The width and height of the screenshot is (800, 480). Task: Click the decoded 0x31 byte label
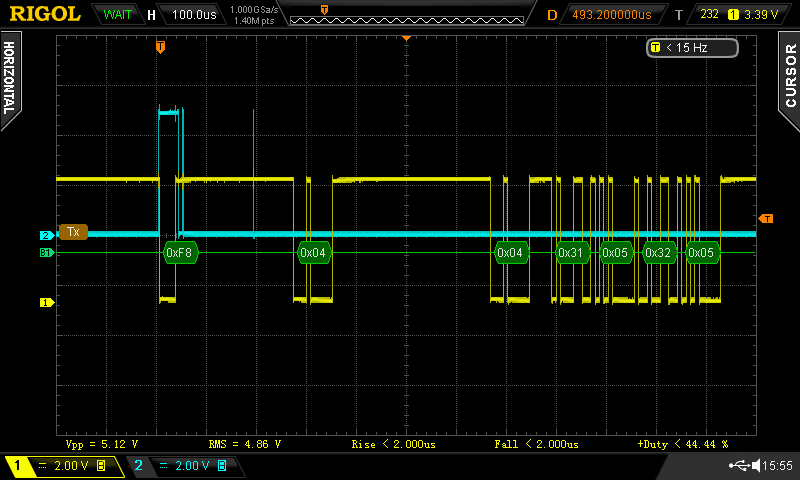click(571, 252)
